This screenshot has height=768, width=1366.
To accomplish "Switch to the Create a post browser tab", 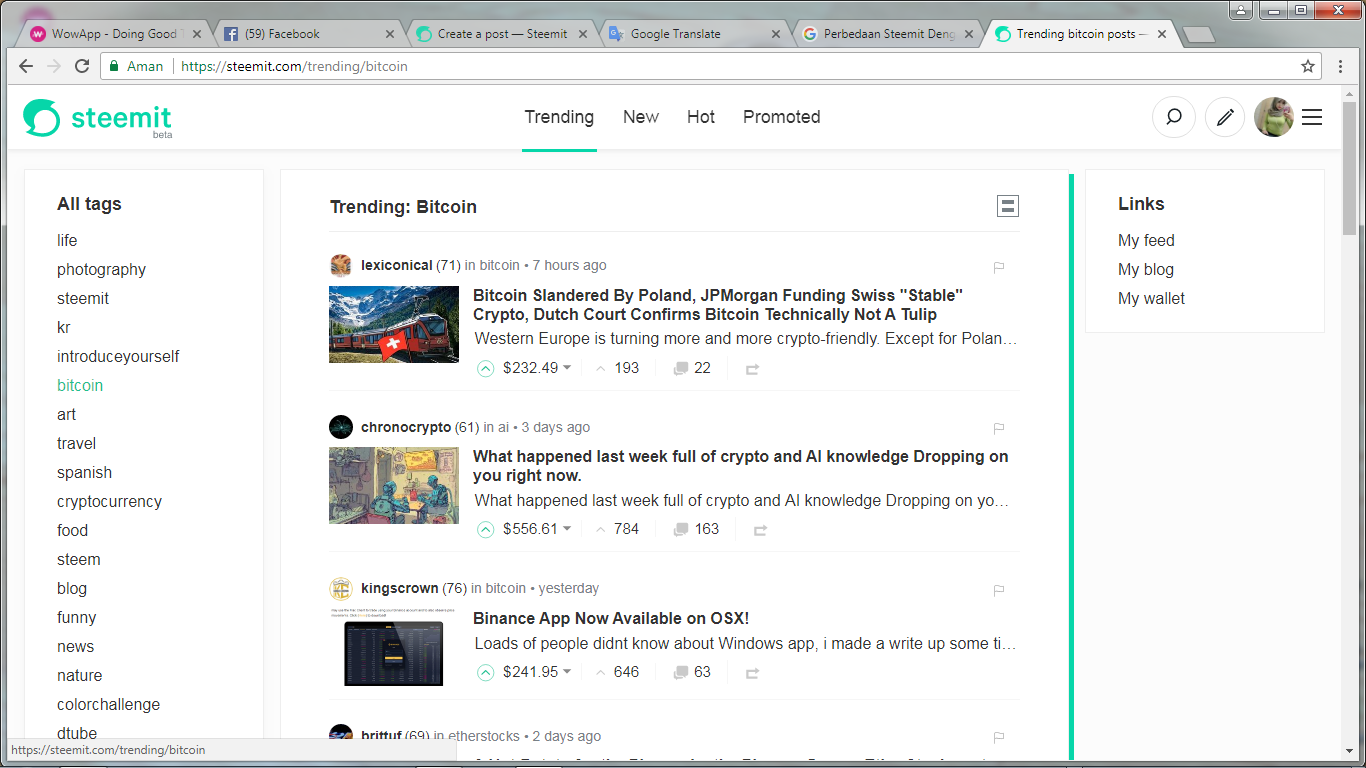I will [x=500, y=34].
